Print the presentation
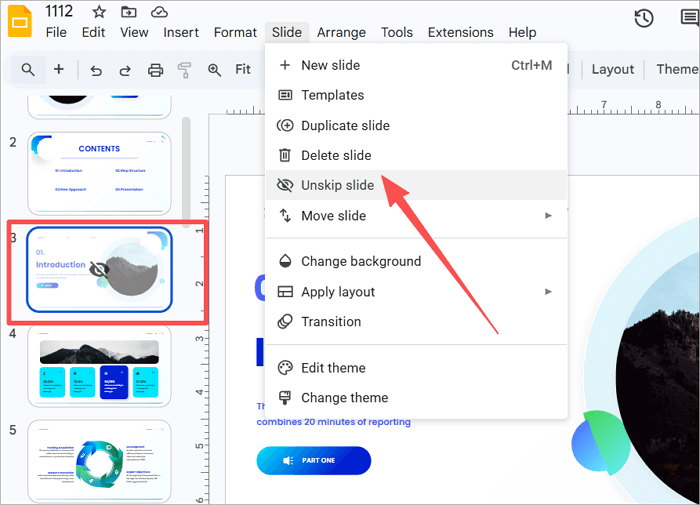The height and width of the screenshot is (505, 700). coord(155,70)
